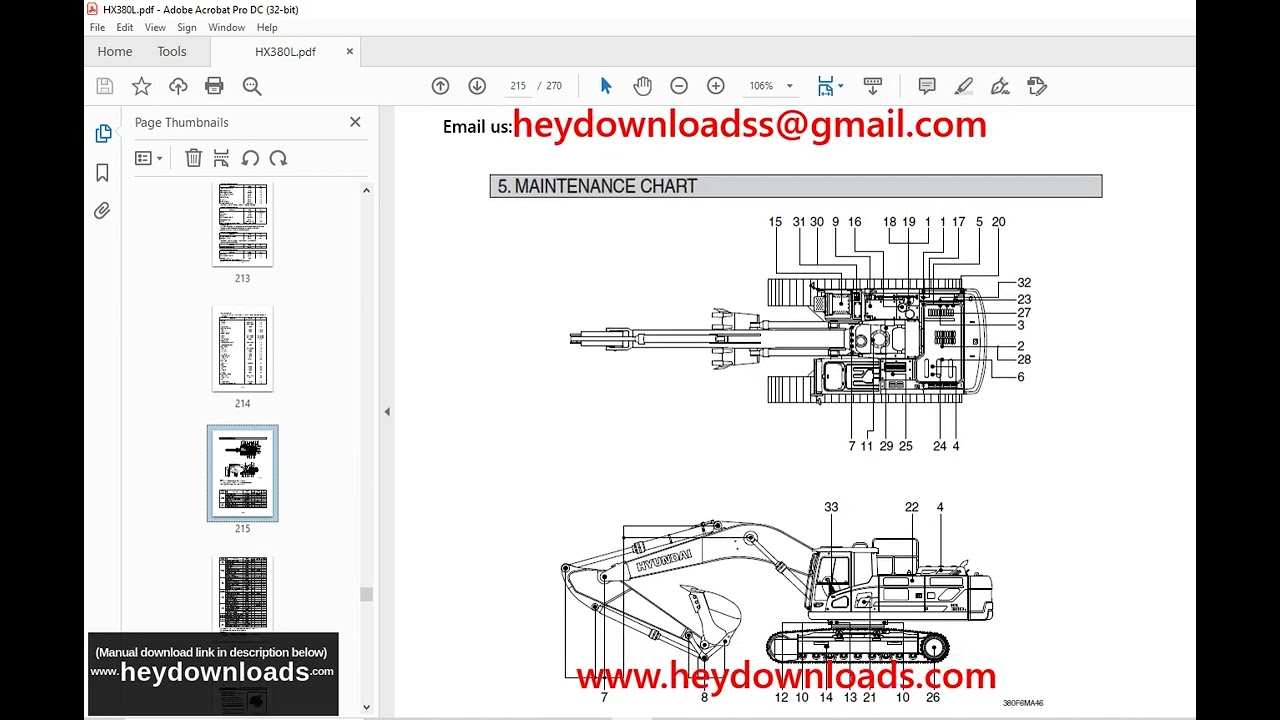Click the '/ 270' total page count
The image size is (1280, 720).
click(550, 86)
